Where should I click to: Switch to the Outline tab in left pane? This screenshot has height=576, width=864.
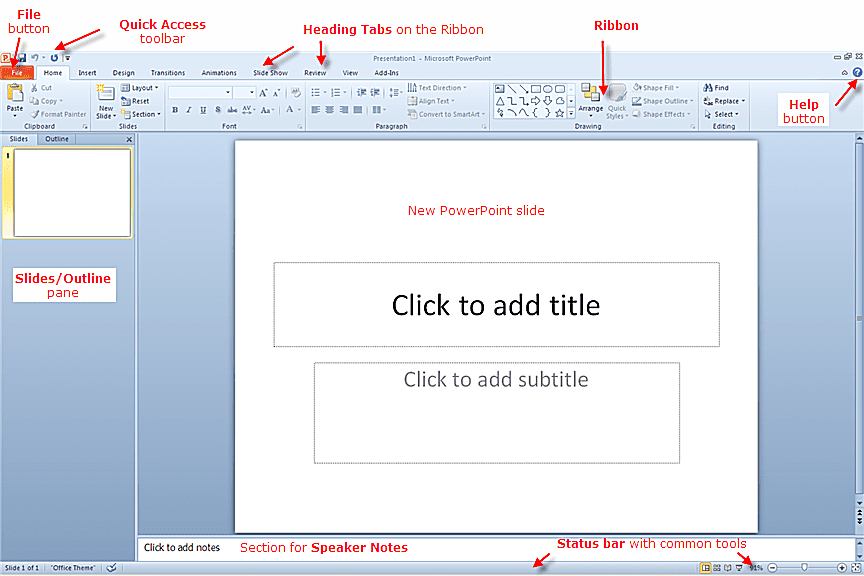(55, 139)
